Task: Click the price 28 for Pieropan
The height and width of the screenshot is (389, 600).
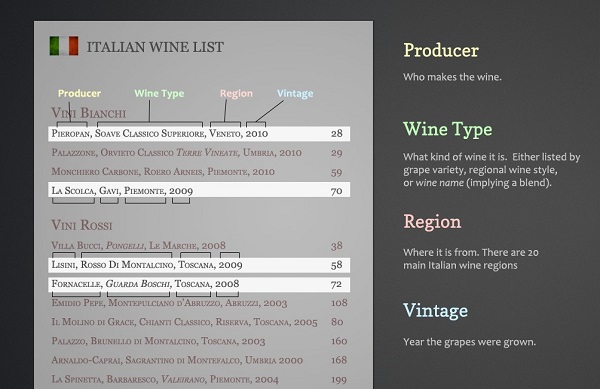Action: click(x=337, y=133)
